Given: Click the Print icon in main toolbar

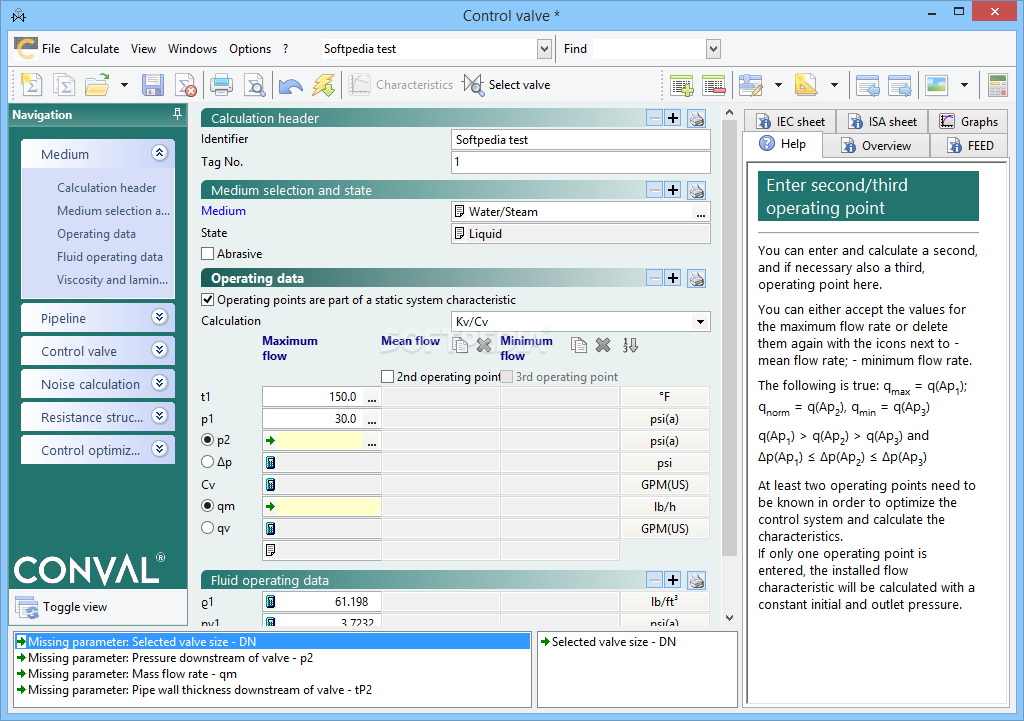Looking at the screenshot, I should coord(221,85).
